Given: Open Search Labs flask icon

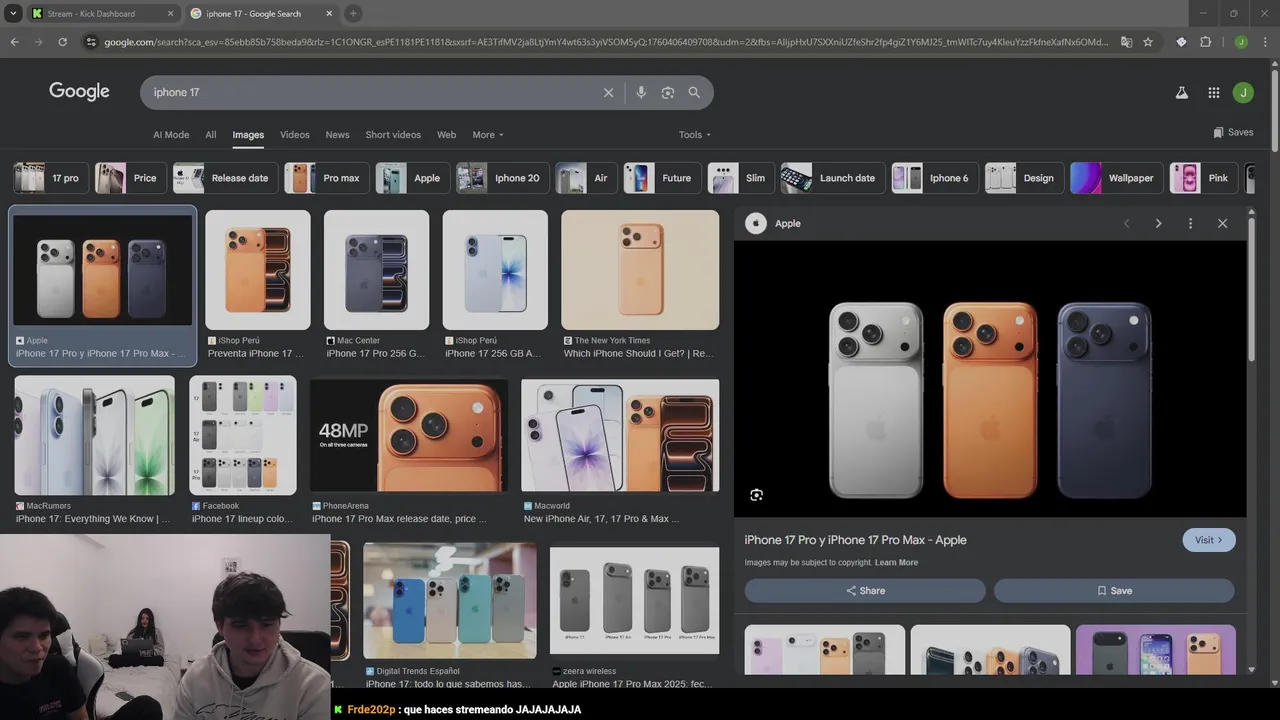Looking at the screenshot, I should pos(1181,92).
